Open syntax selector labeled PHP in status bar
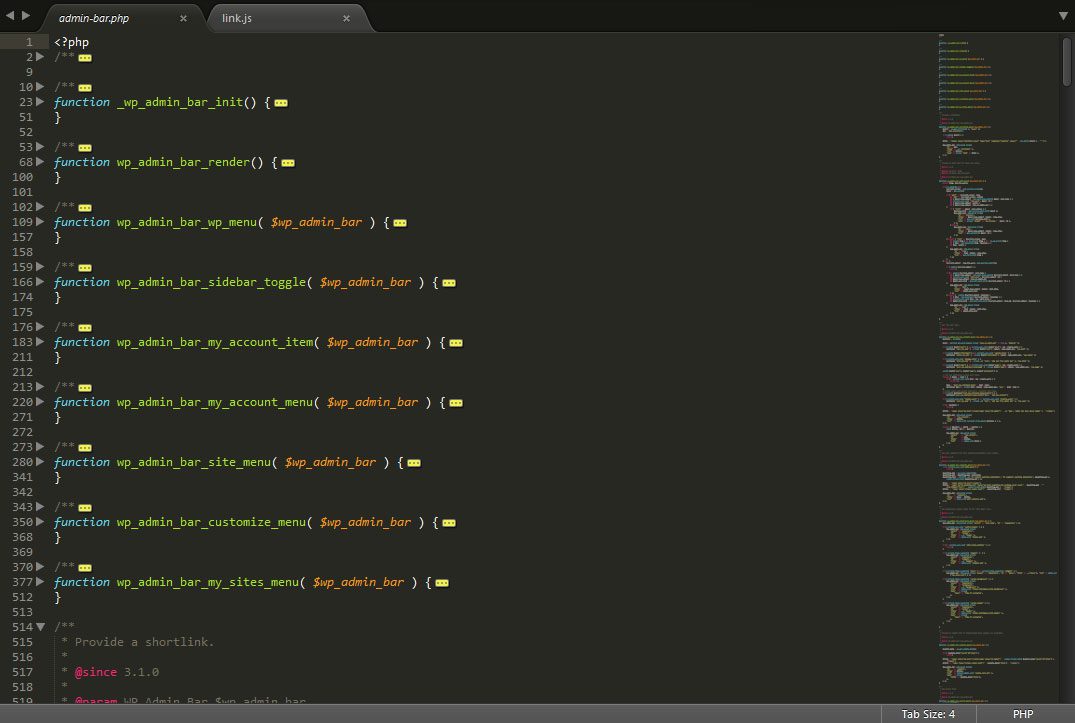Viewport: 1075px width, 723px height. 1023,714
